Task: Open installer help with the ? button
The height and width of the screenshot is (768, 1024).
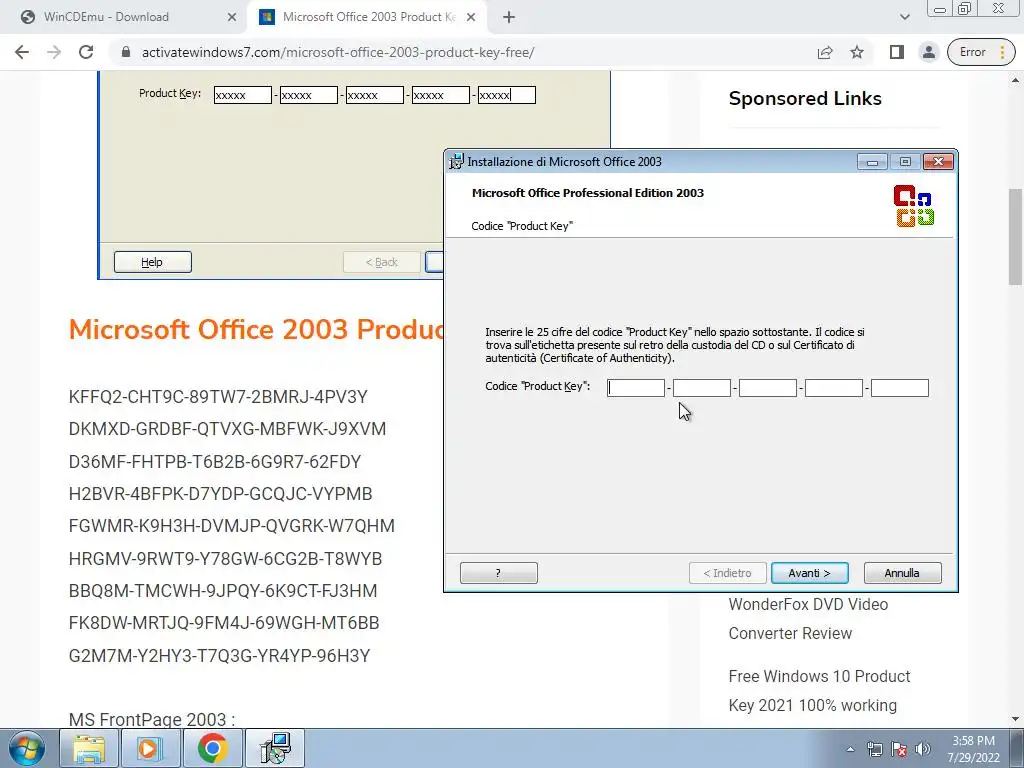Action: pyautogui.click(x=499, y=573)
